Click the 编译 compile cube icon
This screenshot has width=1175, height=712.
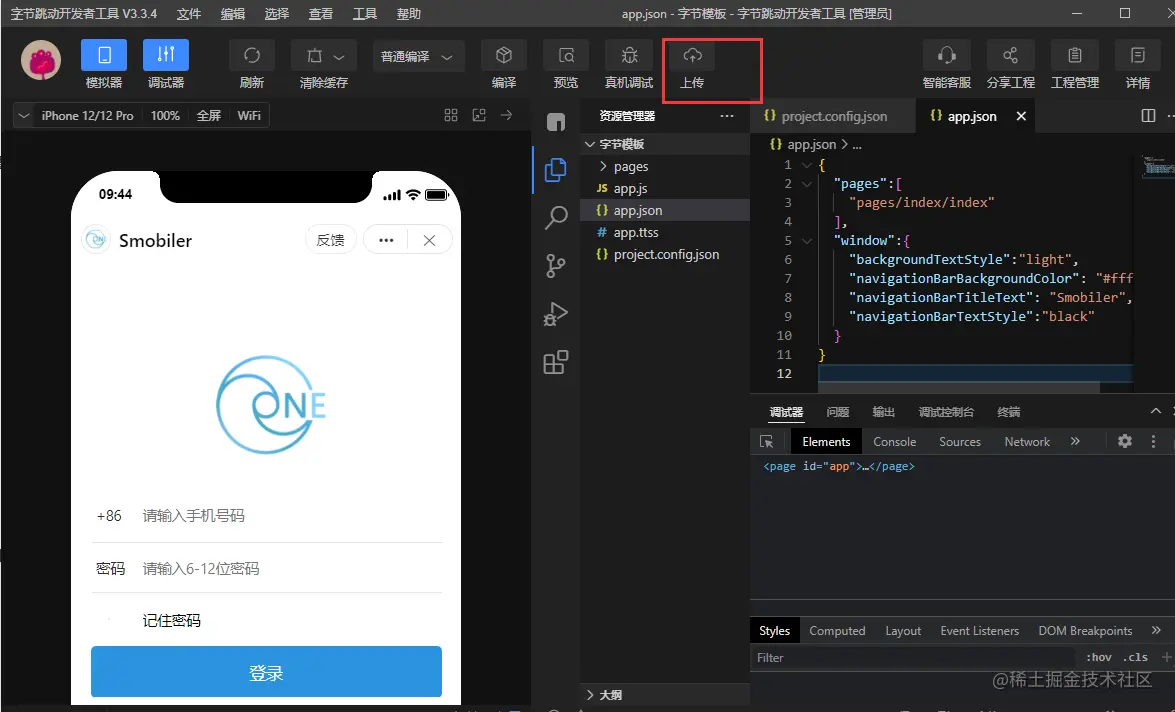click(x=504, y=55)
